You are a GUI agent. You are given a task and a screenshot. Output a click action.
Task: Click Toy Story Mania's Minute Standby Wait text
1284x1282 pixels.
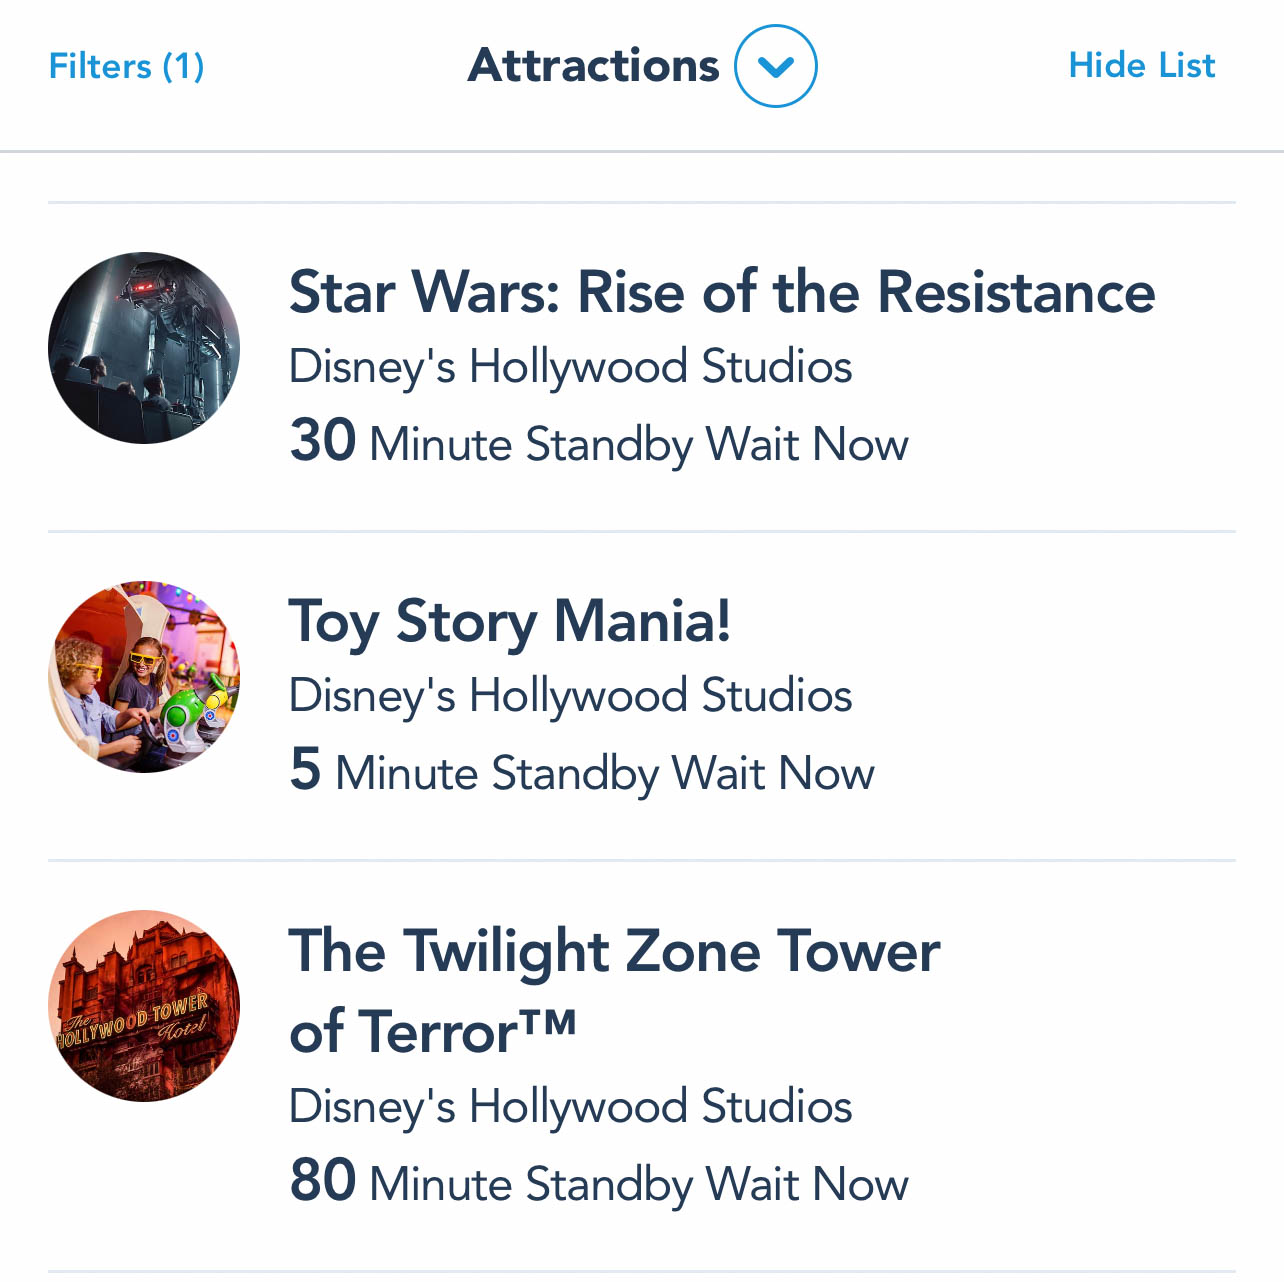(604, 773)
